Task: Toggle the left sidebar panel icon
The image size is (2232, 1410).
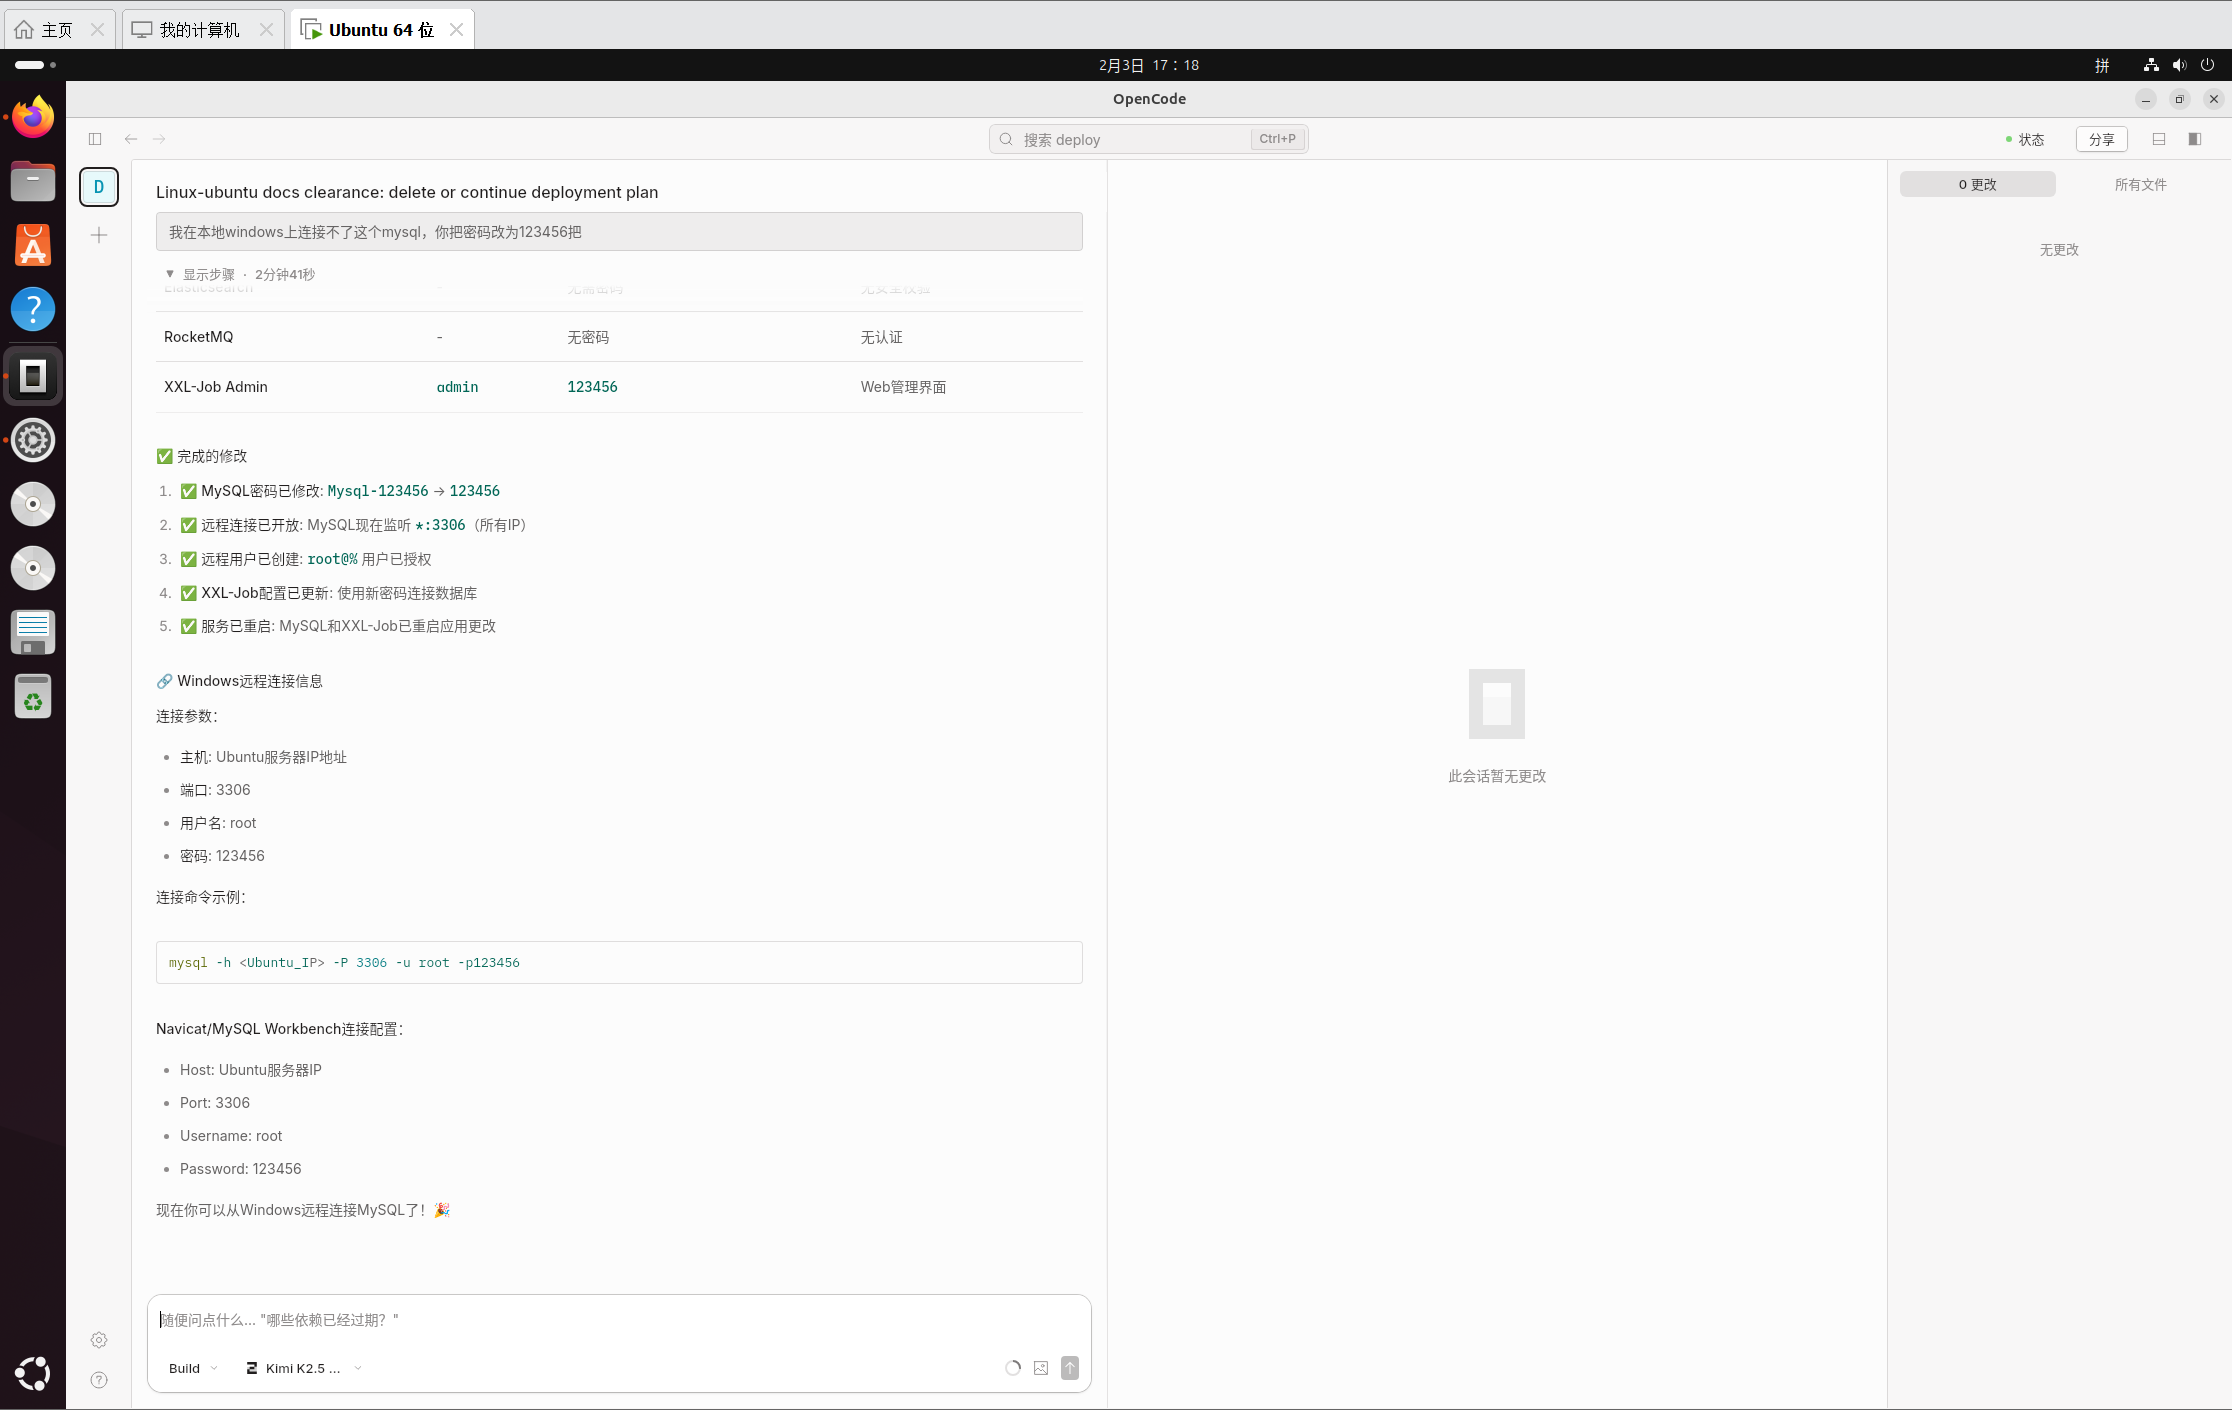Action: pyautogui.click(x=95, y=139)
